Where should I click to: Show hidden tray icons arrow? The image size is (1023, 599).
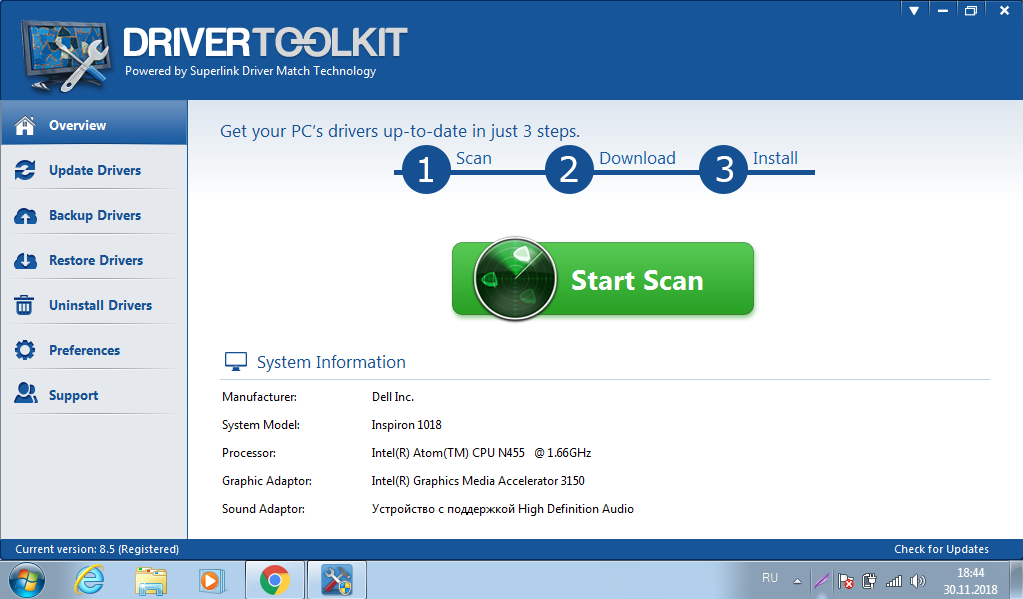[797, 580]
